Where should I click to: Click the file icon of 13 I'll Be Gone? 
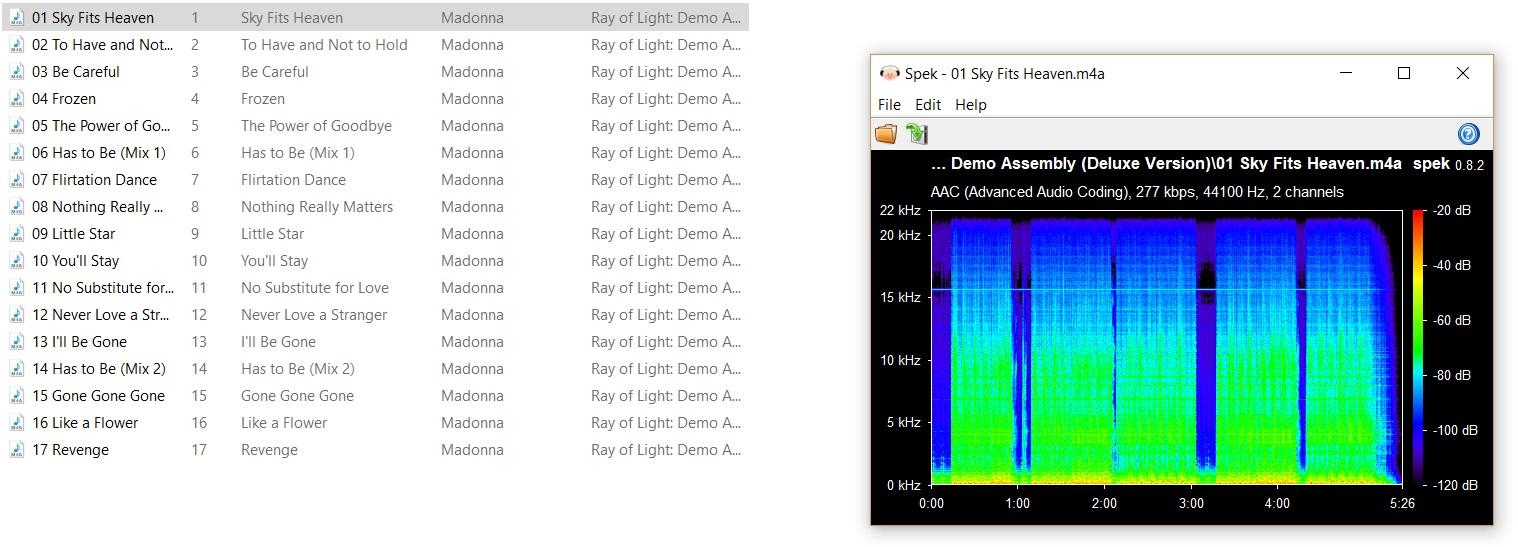pyautogui.click(x=17, y=342)
